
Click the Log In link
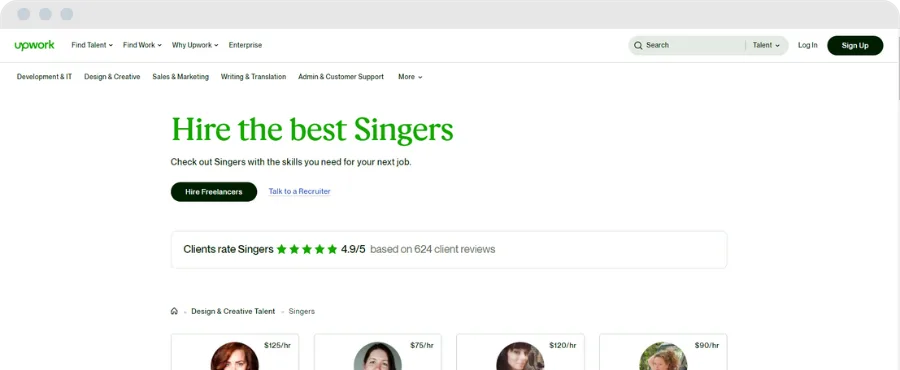pos(808,45)
